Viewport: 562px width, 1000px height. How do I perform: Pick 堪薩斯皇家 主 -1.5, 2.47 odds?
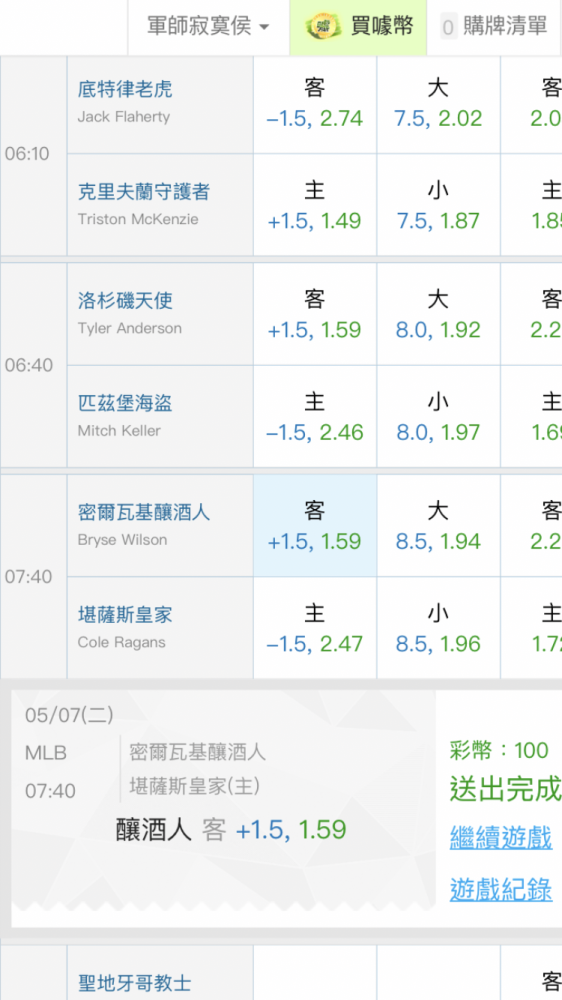(x=314, y=628)
